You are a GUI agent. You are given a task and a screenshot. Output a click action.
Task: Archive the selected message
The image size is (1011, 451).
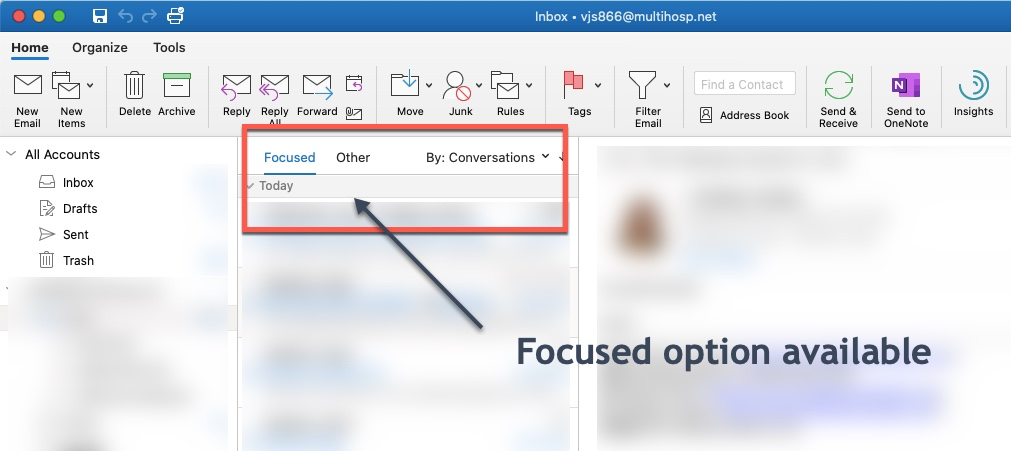point(177,95)
